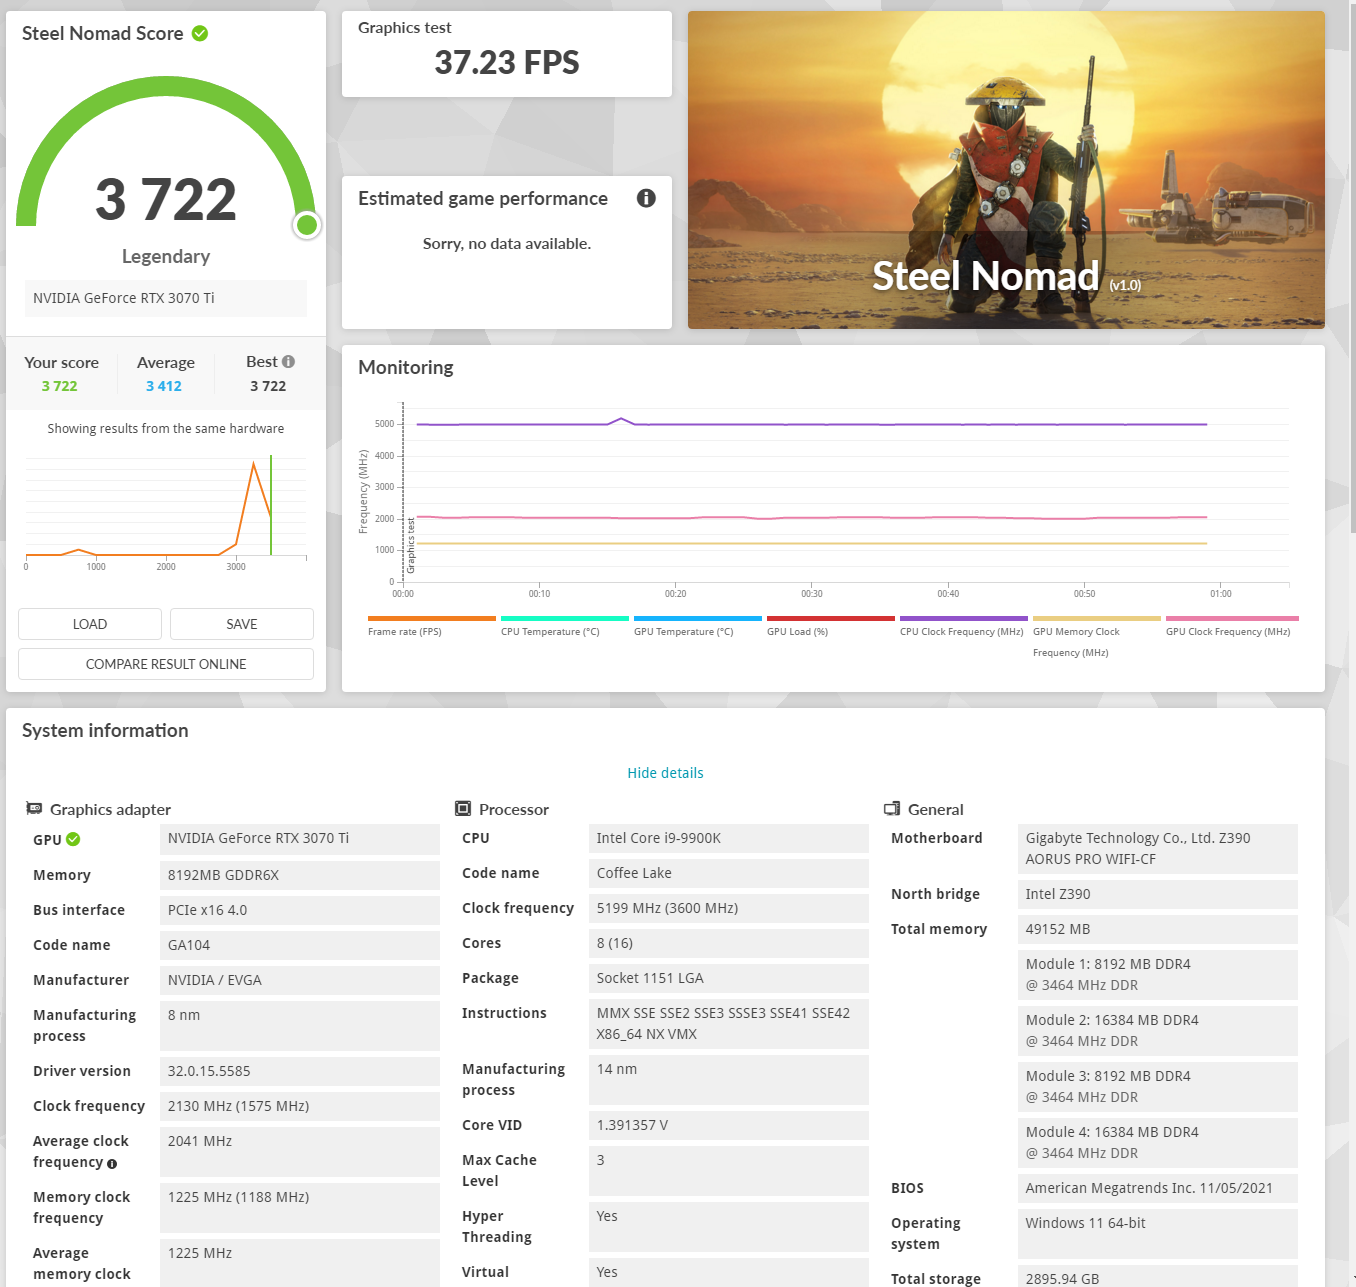Click the Hide details link
The height and width of the screenshot is (1287, 1356).
click(x=665, y=773)
